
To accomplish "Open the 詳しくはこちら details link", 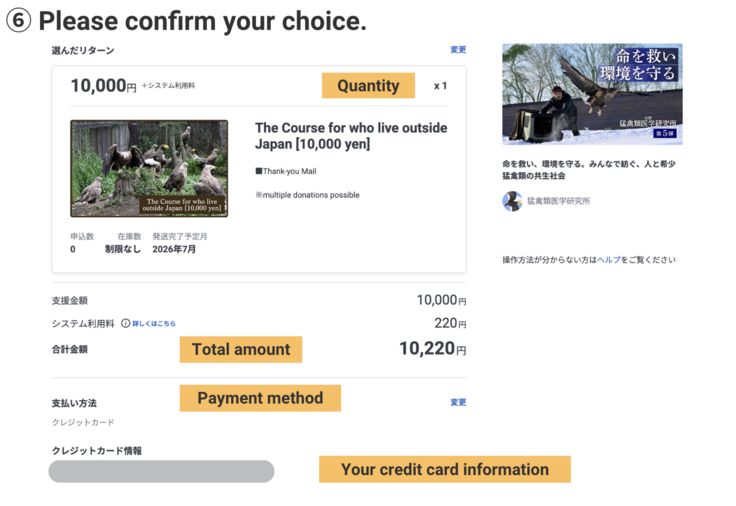I will click(154, 324).
